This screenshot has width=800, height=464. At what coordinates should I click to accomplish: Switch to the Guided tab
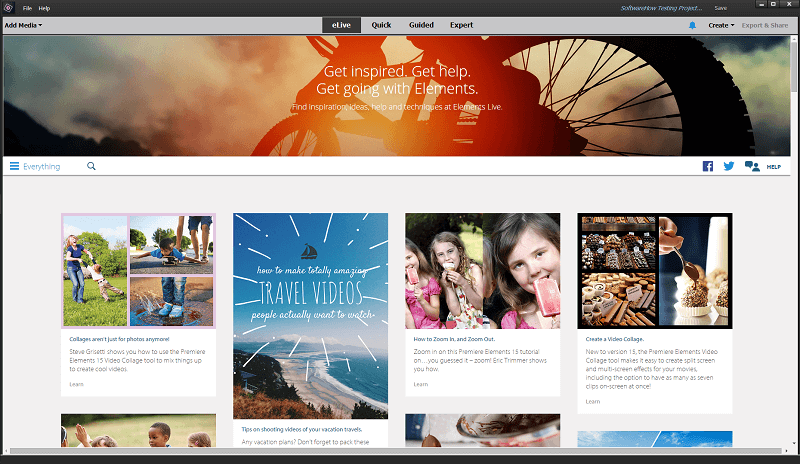click(421, 25)
